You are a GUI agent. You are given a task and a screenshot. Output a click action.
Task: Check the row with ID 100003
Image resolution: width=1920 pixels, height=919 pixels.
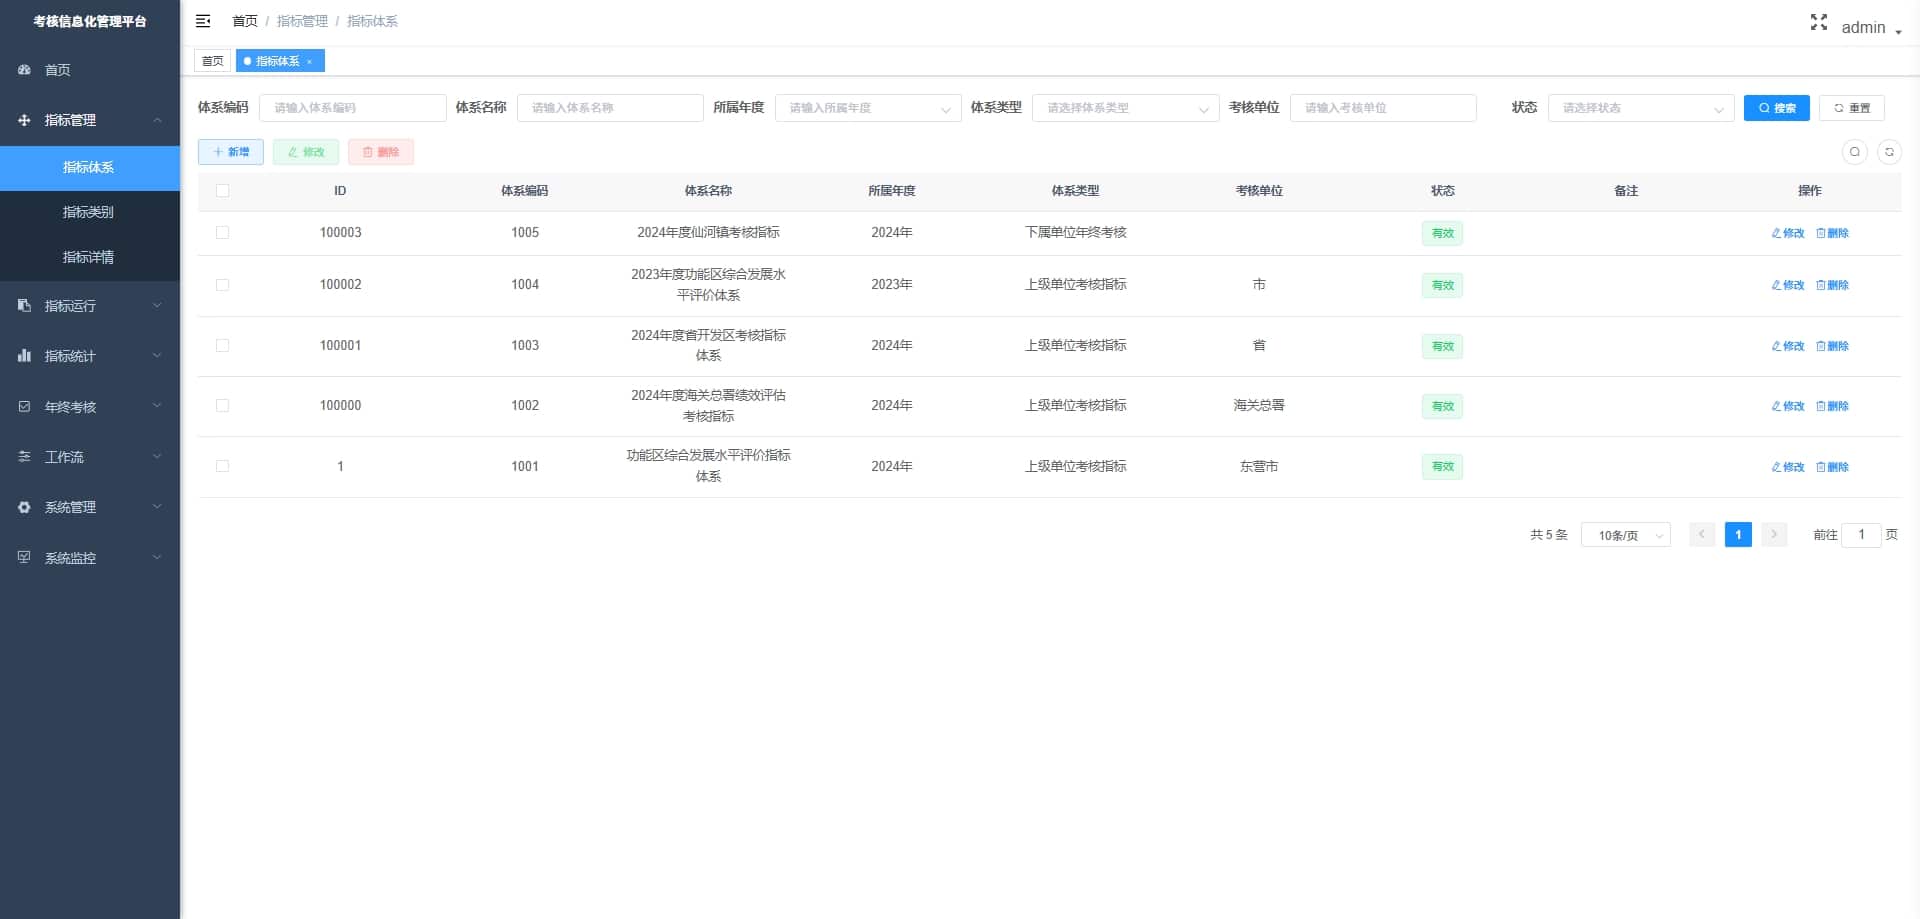[x=222, y=233]
